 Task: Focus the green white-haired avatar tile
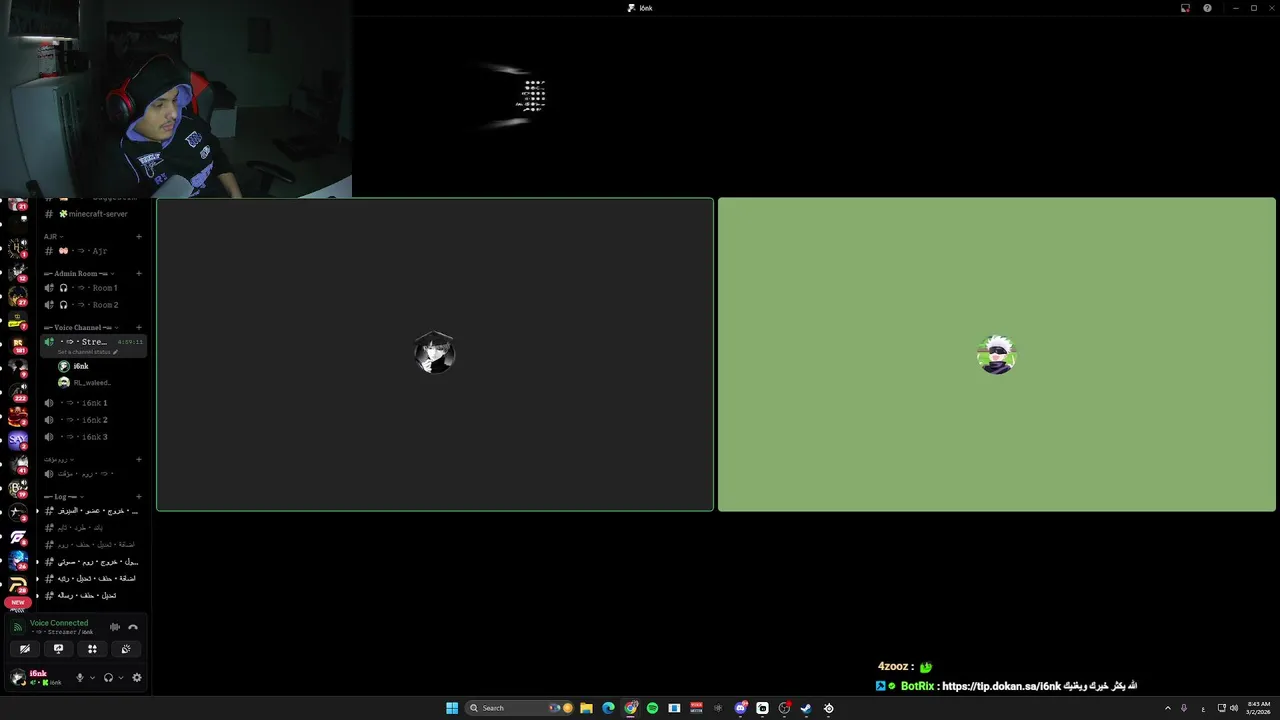[x=997, y=354]
